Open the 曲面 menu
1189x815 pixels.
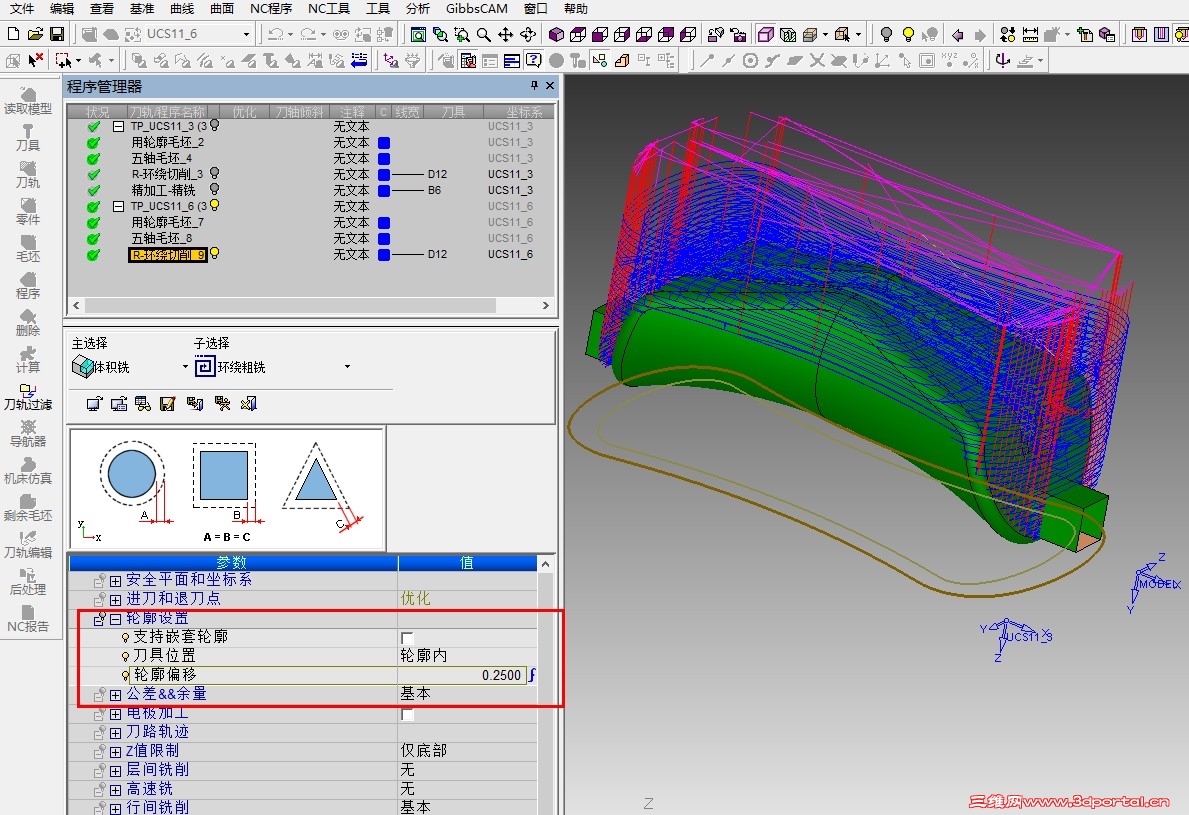(222, 9)
